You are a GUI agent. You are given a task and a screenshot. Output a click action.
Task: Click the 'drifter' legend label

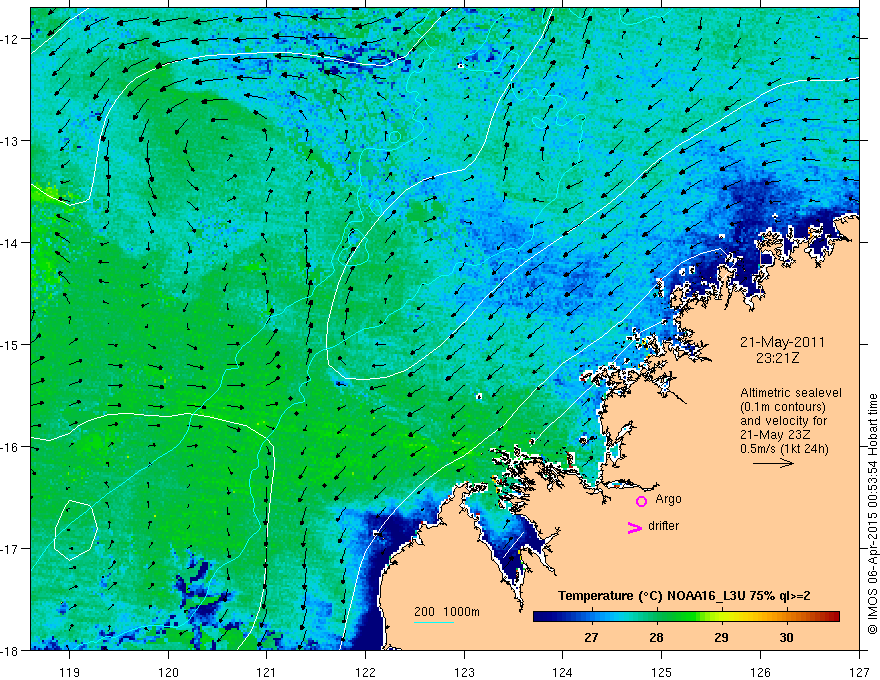point(663,526)
